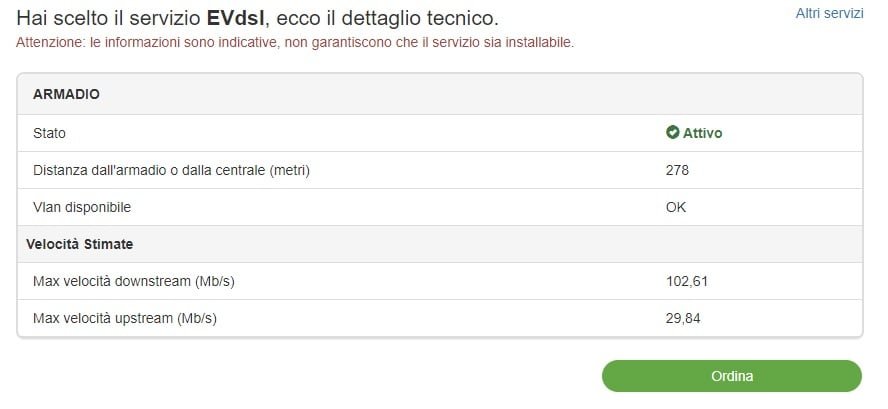Screen dimensions: 888x409
Task: Select the 29,84 upstream speed value
Action: (682, 318)
